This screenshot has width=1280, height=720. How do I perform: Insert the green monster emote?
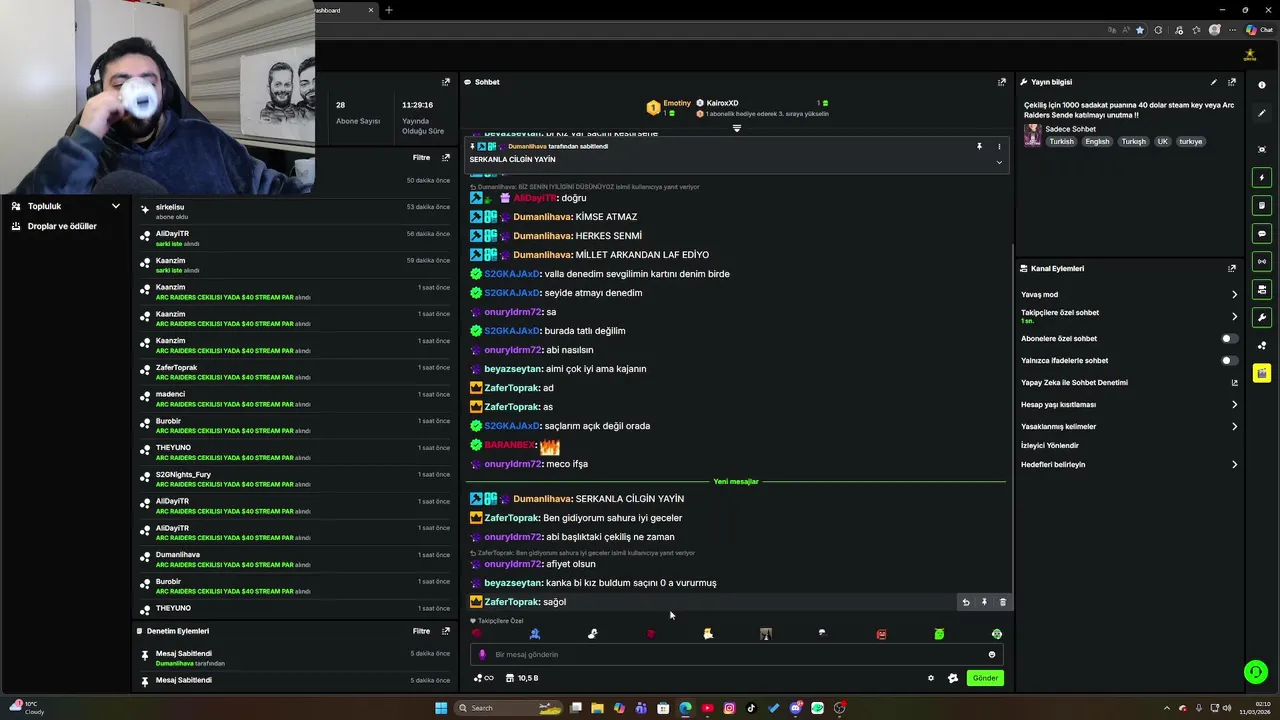[939, 634]
